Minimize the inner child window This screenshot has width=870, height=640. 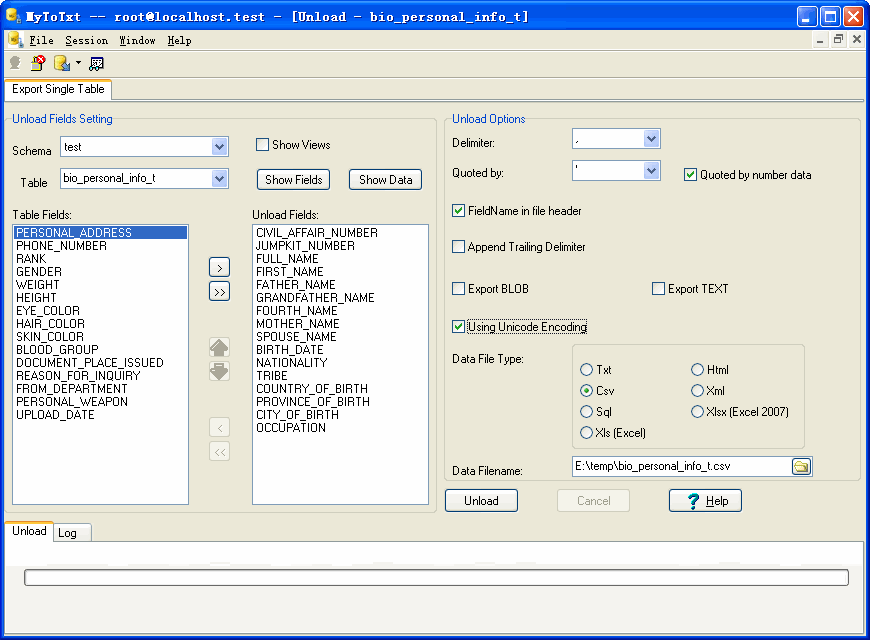tap(820, 39)
